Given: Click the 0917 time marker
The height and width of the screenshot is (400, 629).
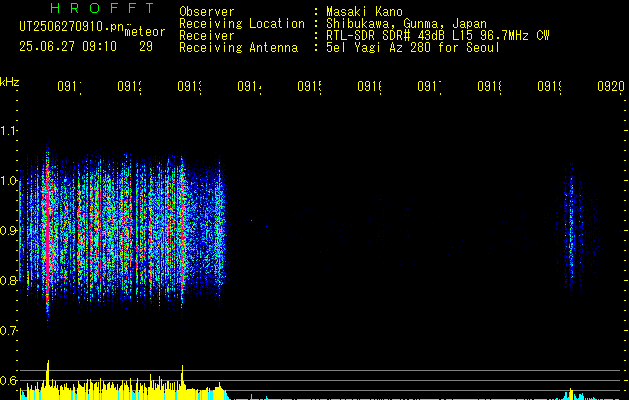Looking at the screenshot, I should pyautogui.click(x=430, y=86).
